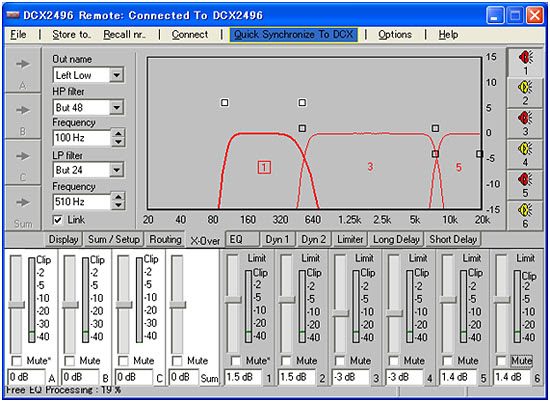Click the Free EQ Processing status text
550x402 pixels.
pos(63,390)
